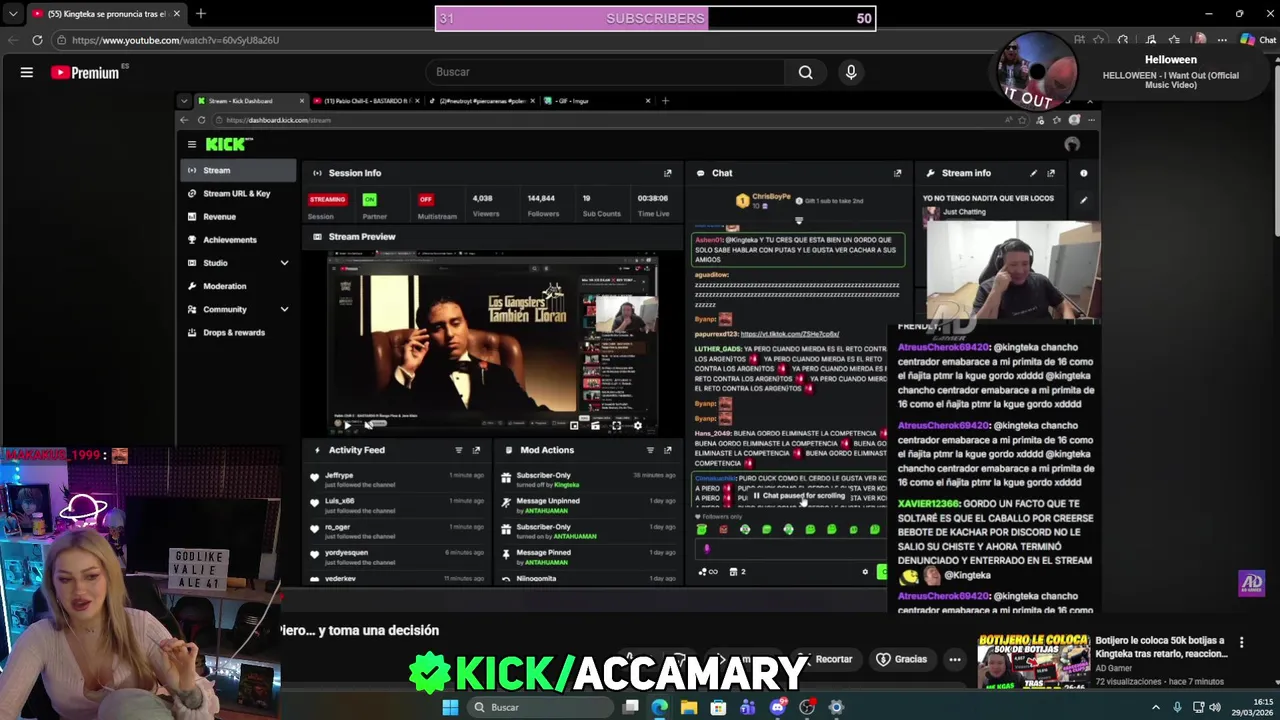The height and width of the screenshot is (720, 1280).
Task: Click the Stream Preview thumbnail
Action: (492, 344)
